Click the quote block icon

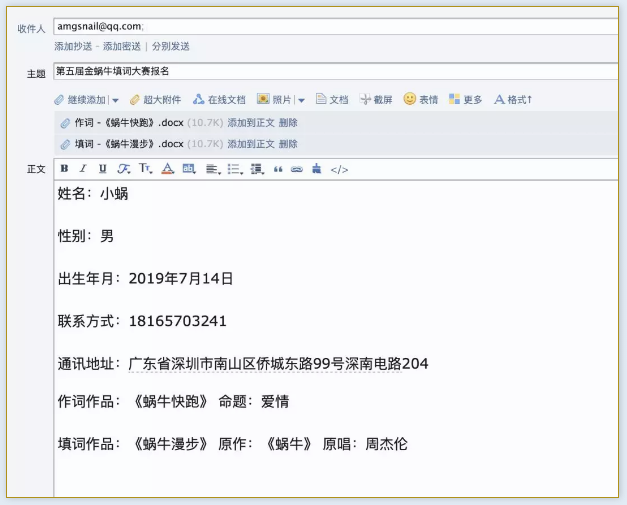pyautogui.click(x=278, y=169)
